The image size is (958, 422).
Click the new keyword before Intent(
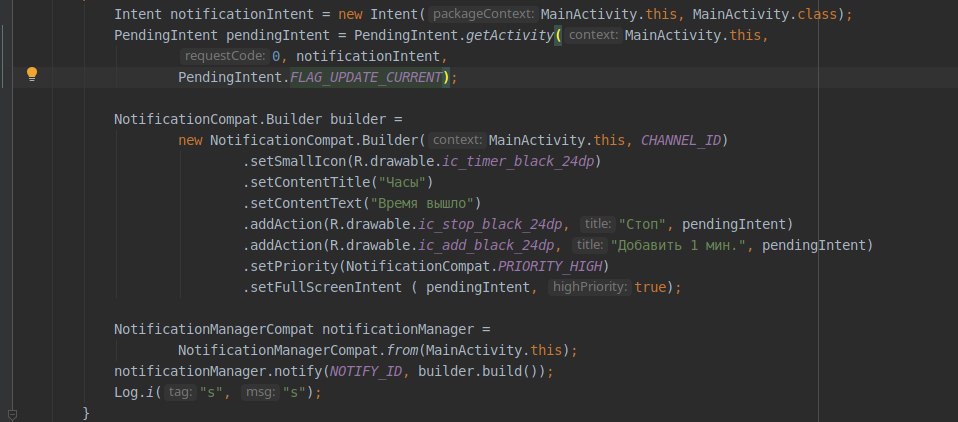(350, 14)
